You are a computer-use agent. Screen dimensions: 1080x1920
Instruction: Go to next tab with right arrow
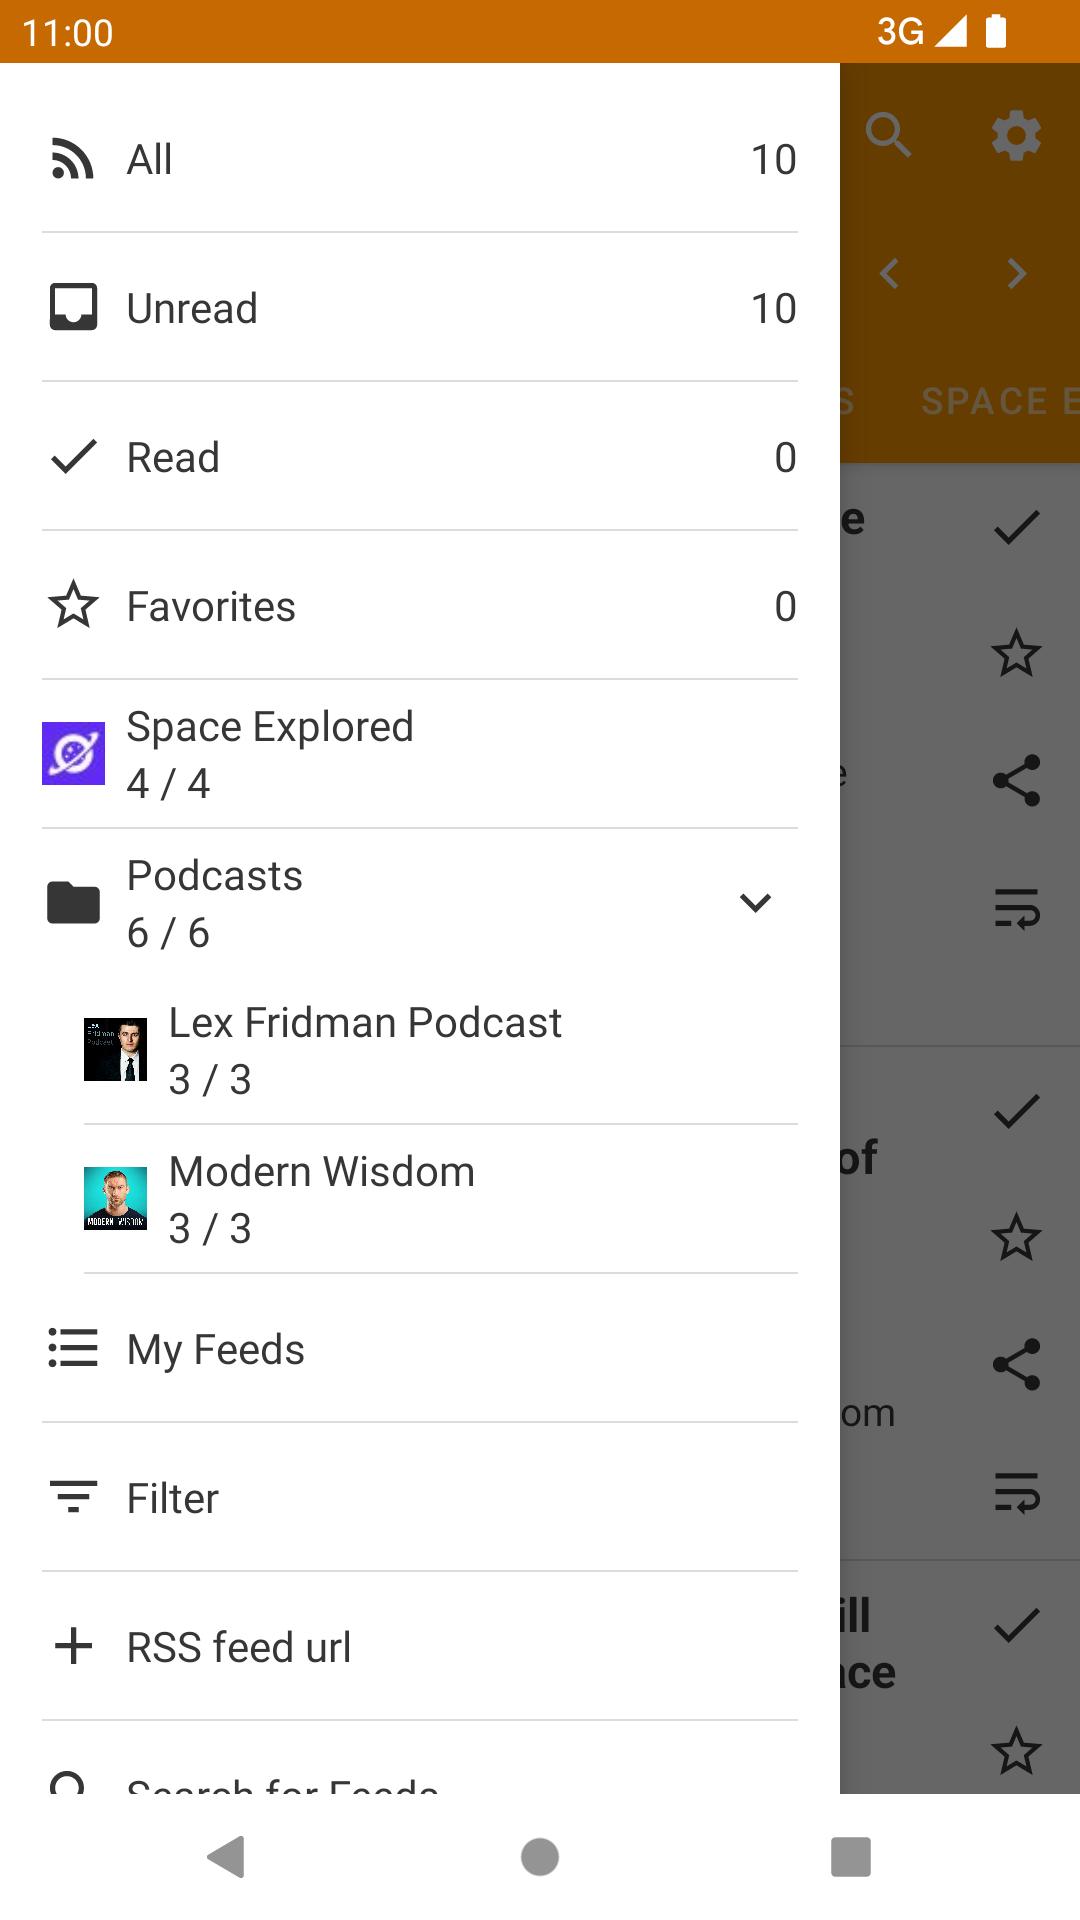tap(1016, 273)
